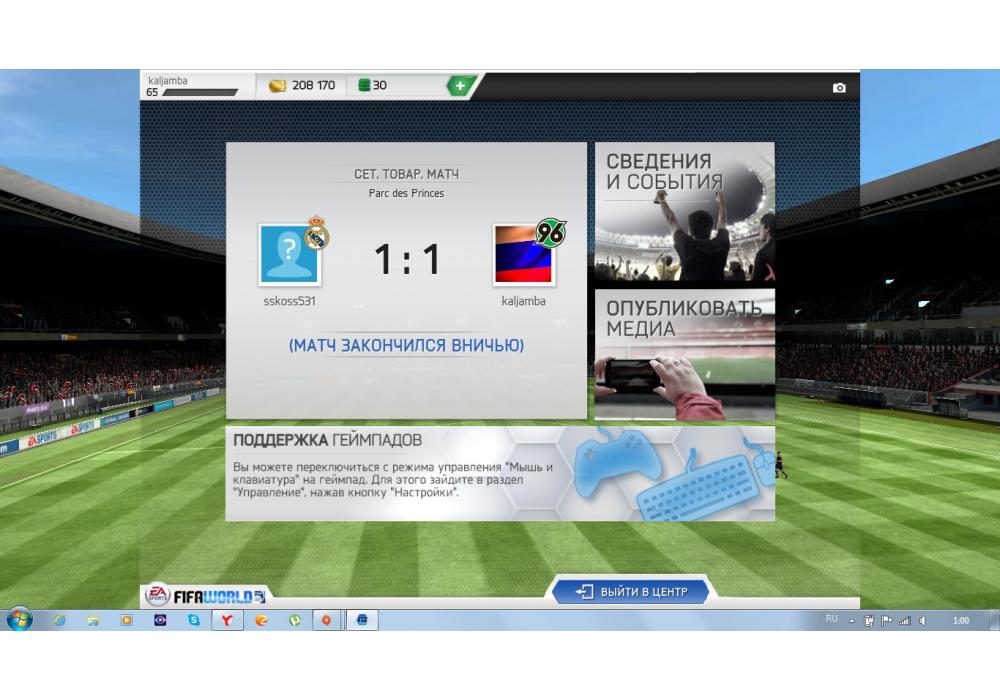
Task: Click the Real Madrid club crest
Action: [x=316, y=233]
